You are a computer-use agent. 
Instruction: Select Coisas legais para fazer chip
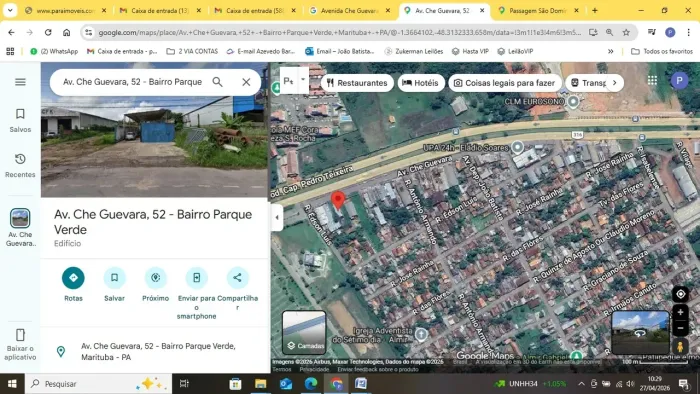(x=505, y=83)
